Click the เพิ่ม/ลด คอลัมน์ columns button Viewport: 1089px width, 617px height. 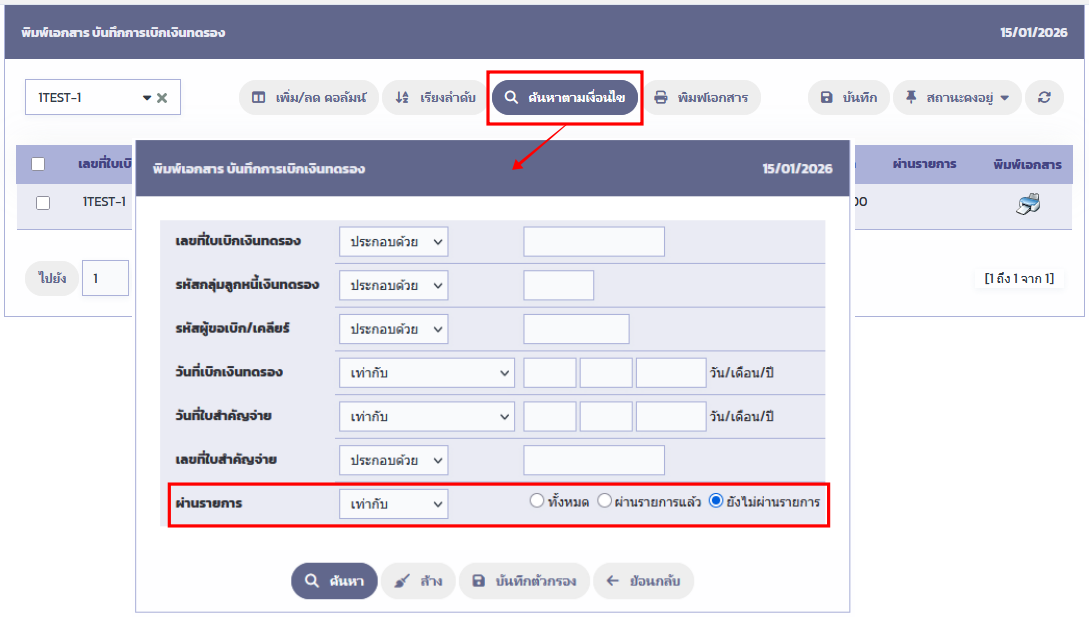309,98
